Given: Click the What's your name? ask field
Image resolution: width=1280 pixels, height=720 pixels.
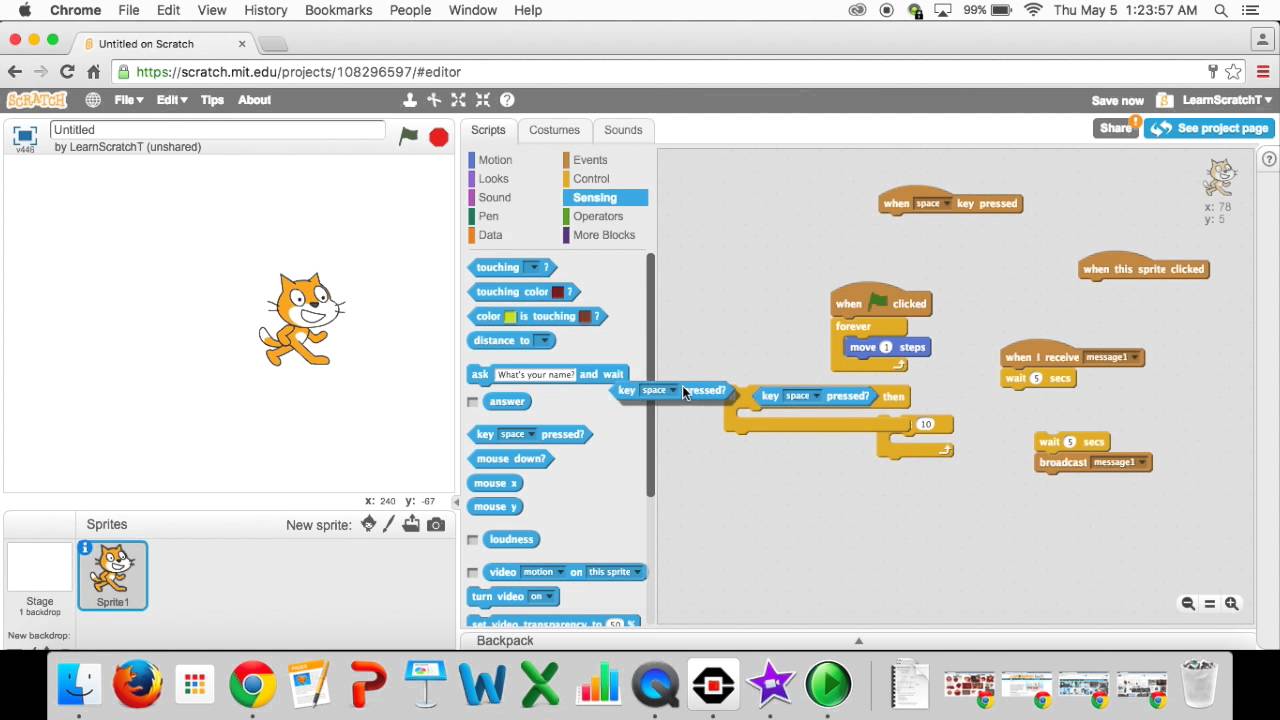Looking at the screenshot, I should coord(535,375).
